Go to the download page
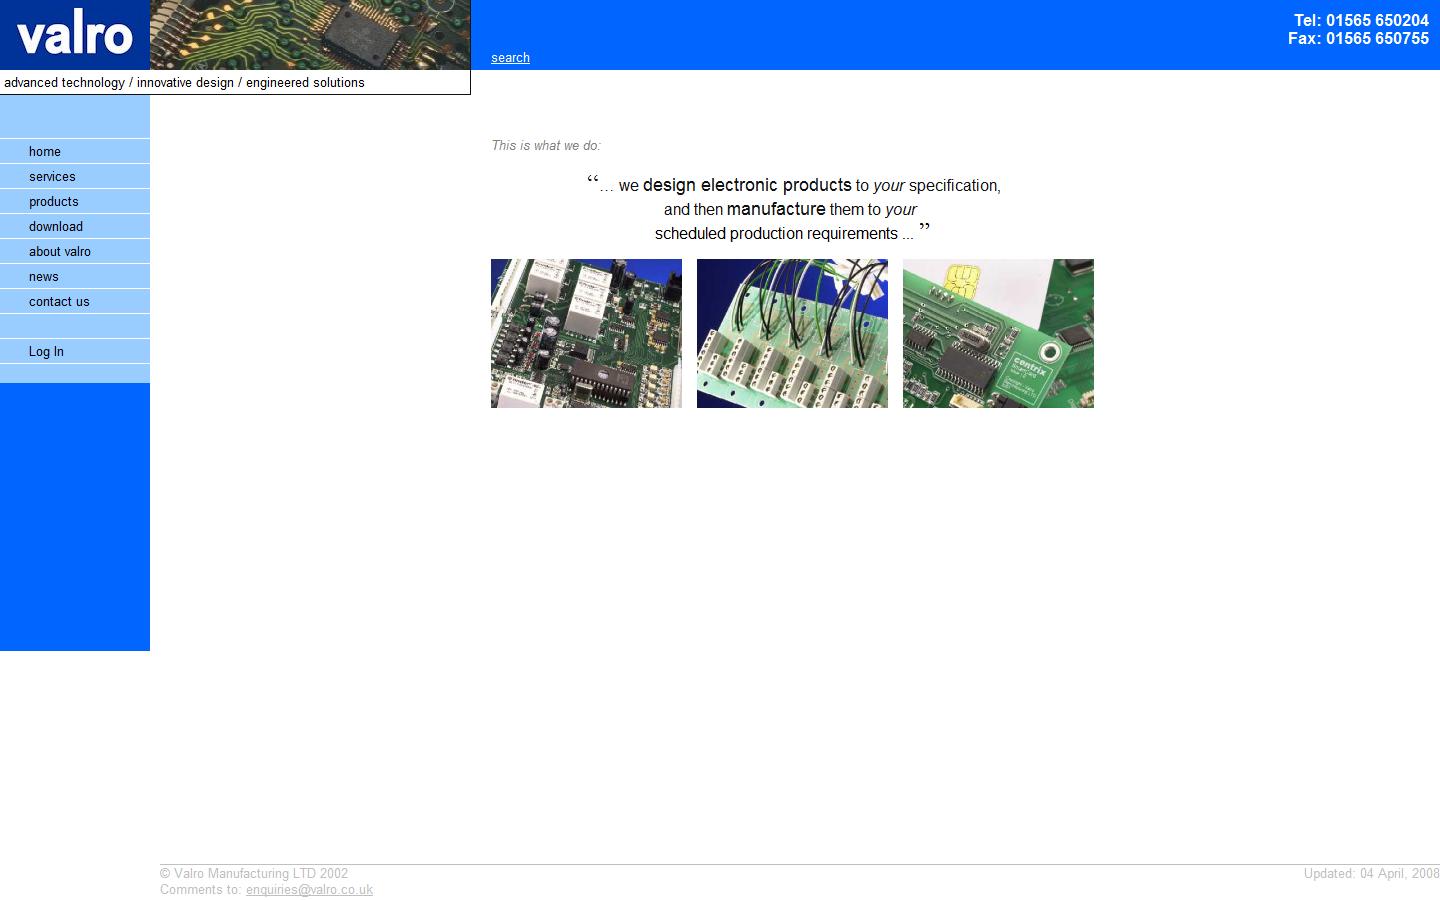1440x900 pixels. [55, 226]
